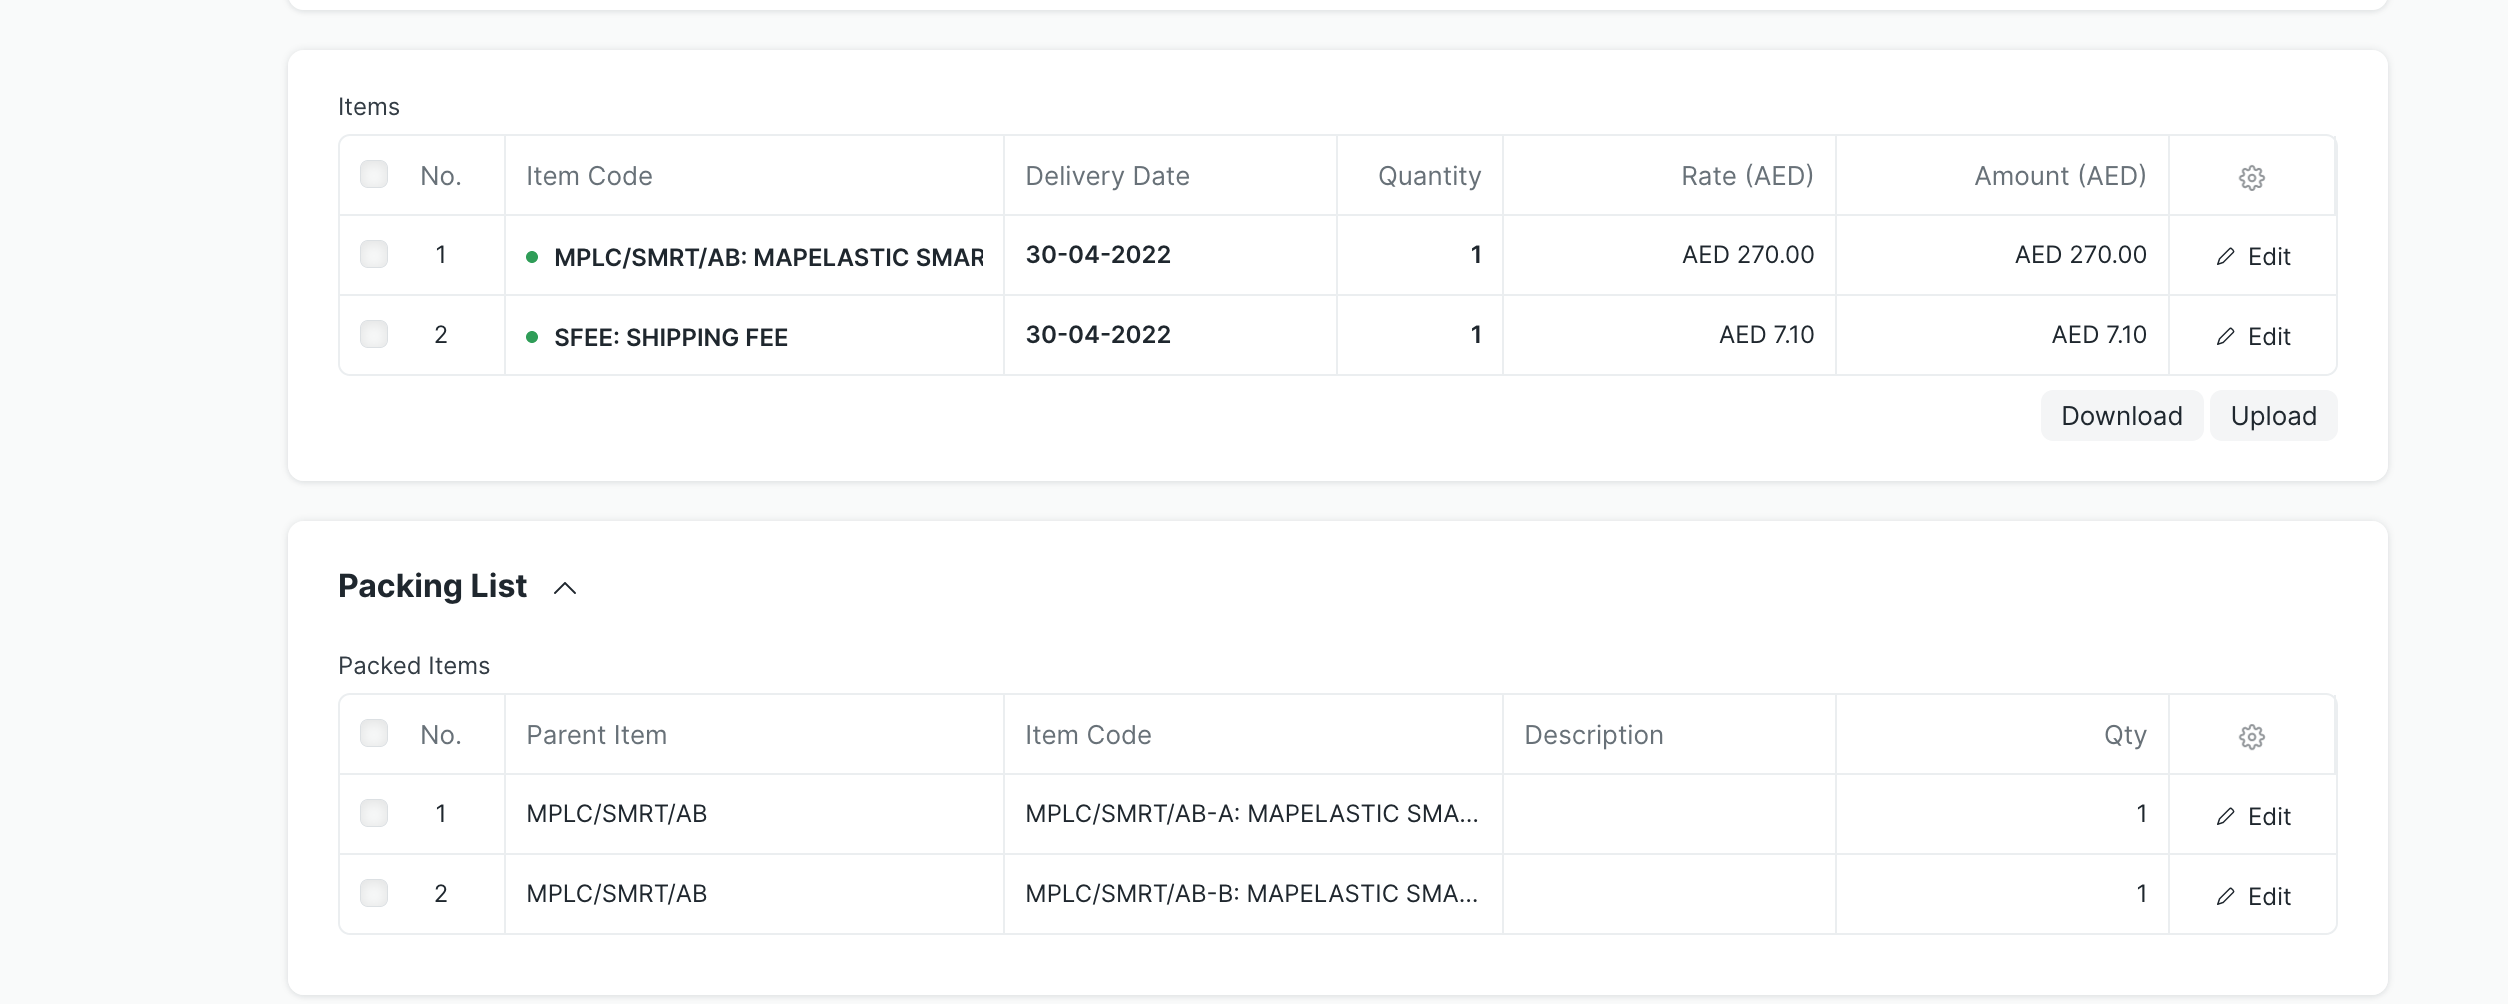Click the Download button
Screen dimensions: 2508x1004
(2121, 415)
